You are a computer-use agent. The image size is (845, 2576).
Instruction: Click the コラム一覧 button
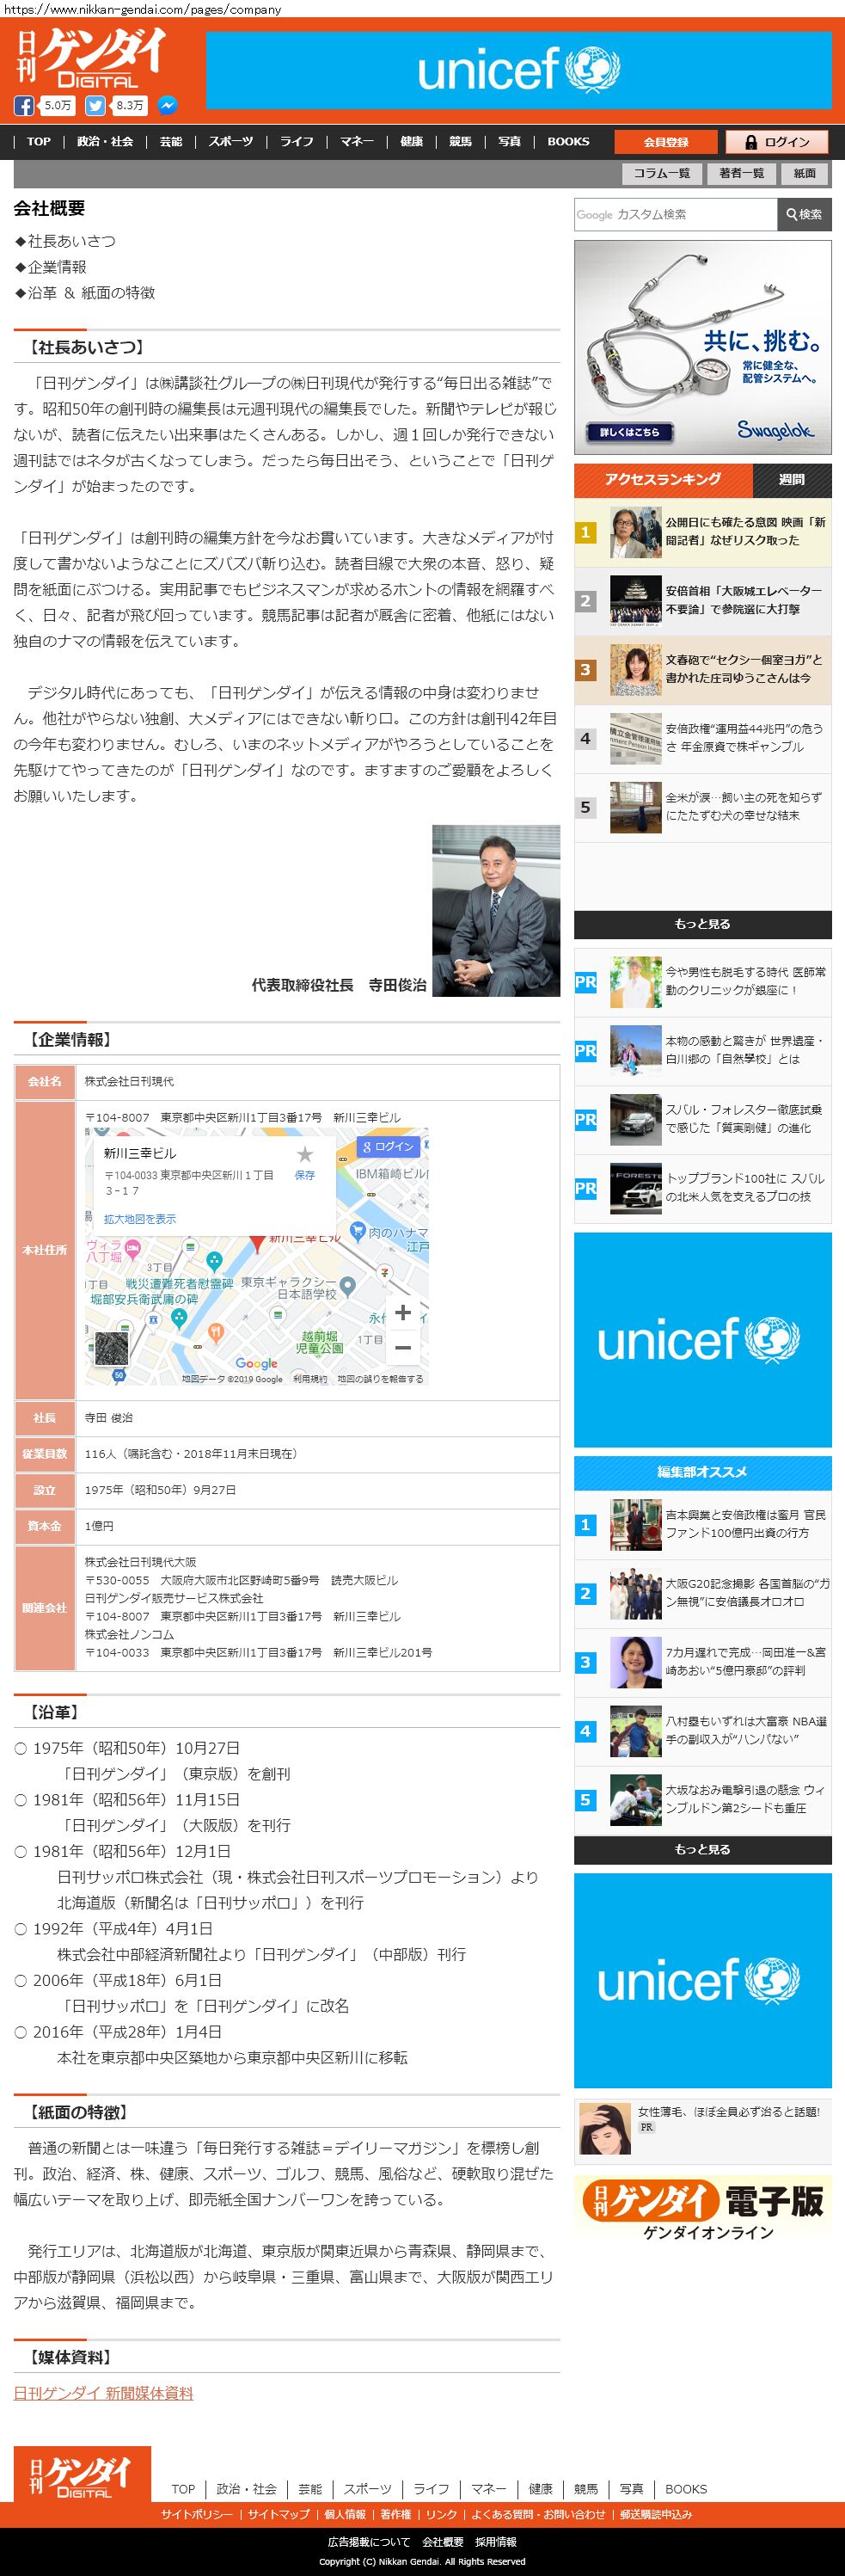click(x=662, y=173)
